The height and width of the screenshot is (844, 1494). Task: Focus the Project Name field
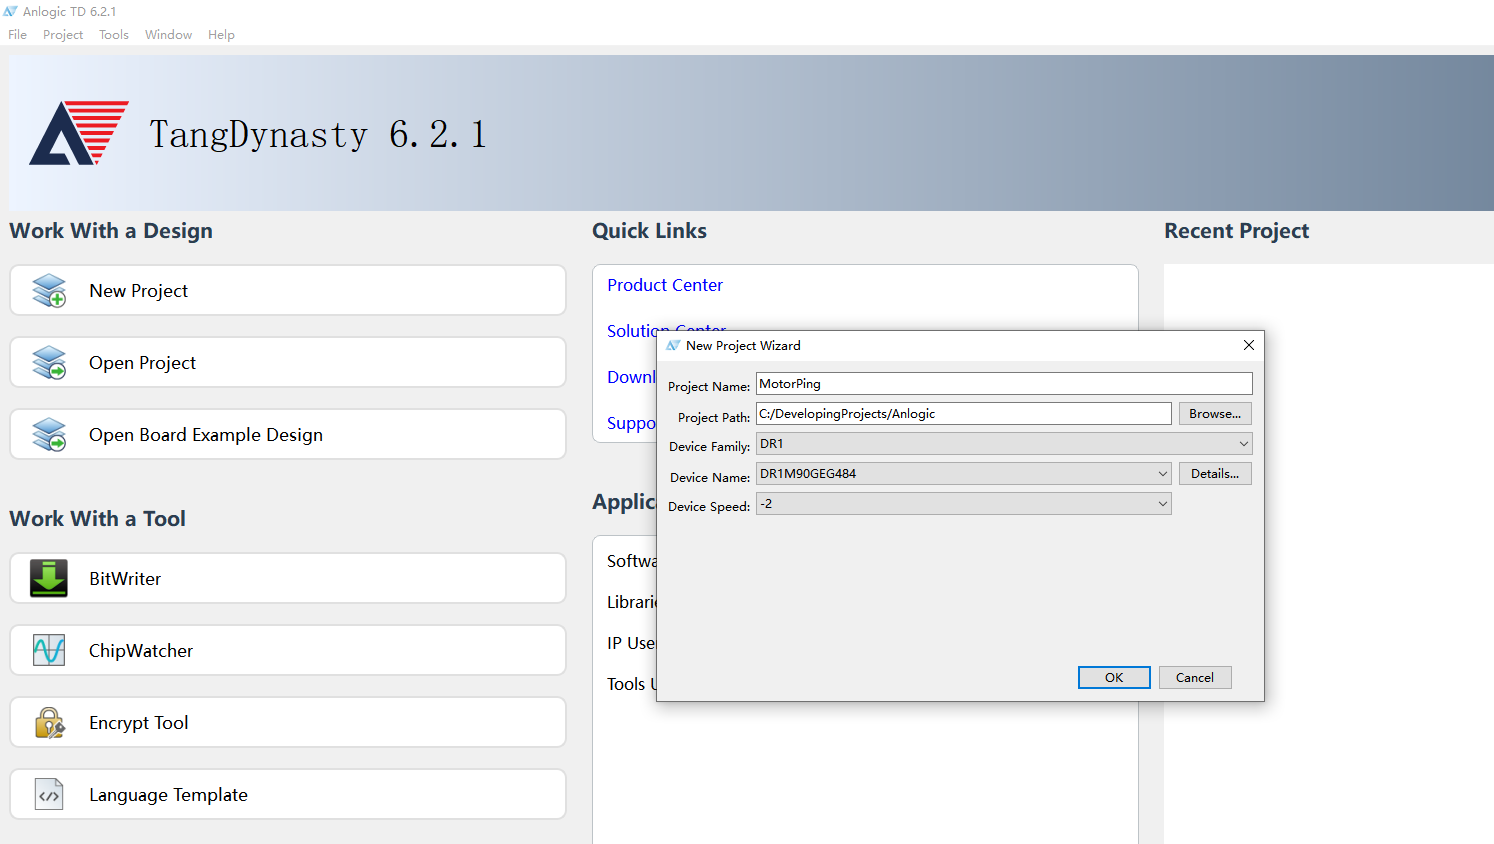coord(1004,384)
